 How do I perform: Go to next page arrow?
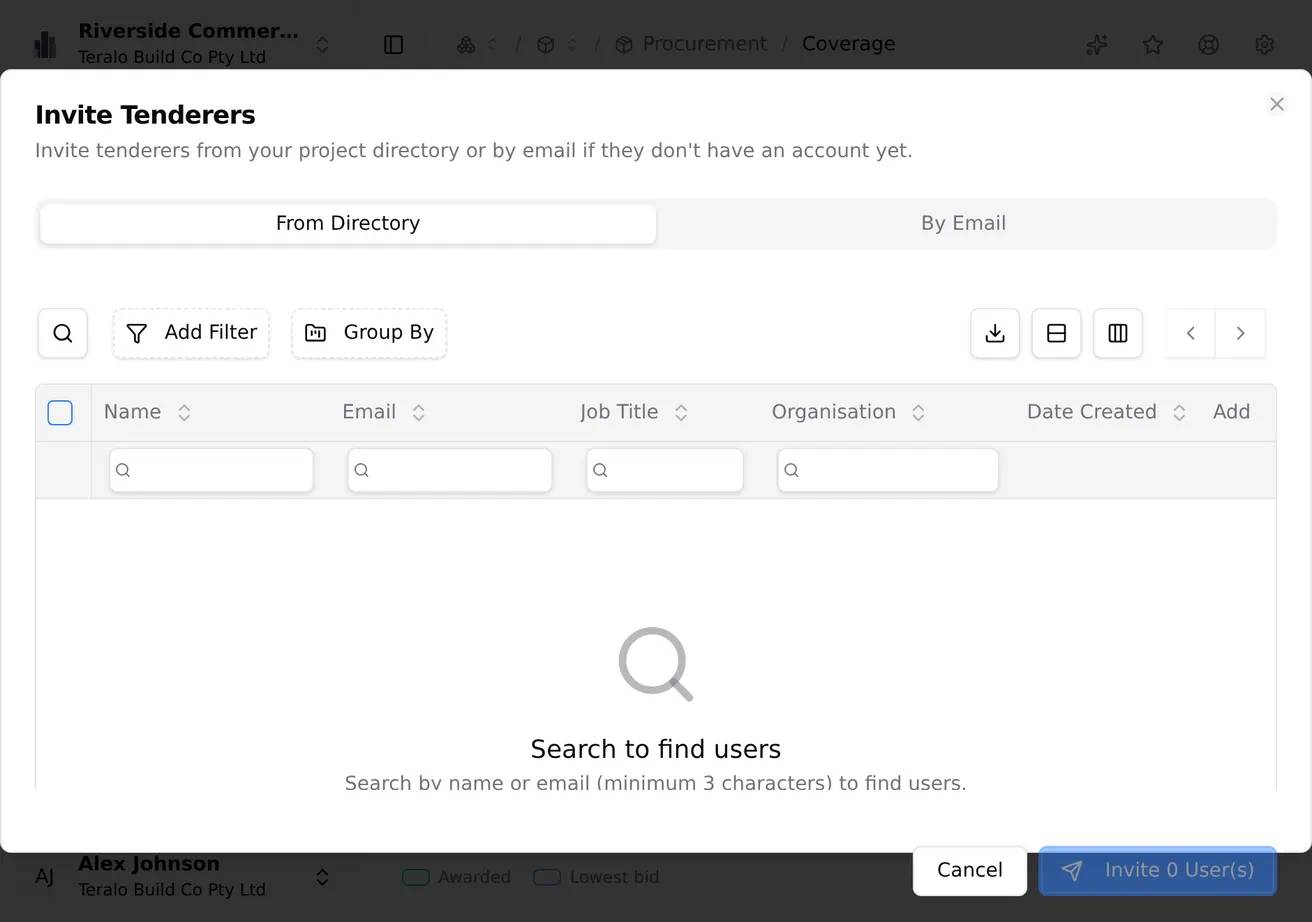(1240, 333)
